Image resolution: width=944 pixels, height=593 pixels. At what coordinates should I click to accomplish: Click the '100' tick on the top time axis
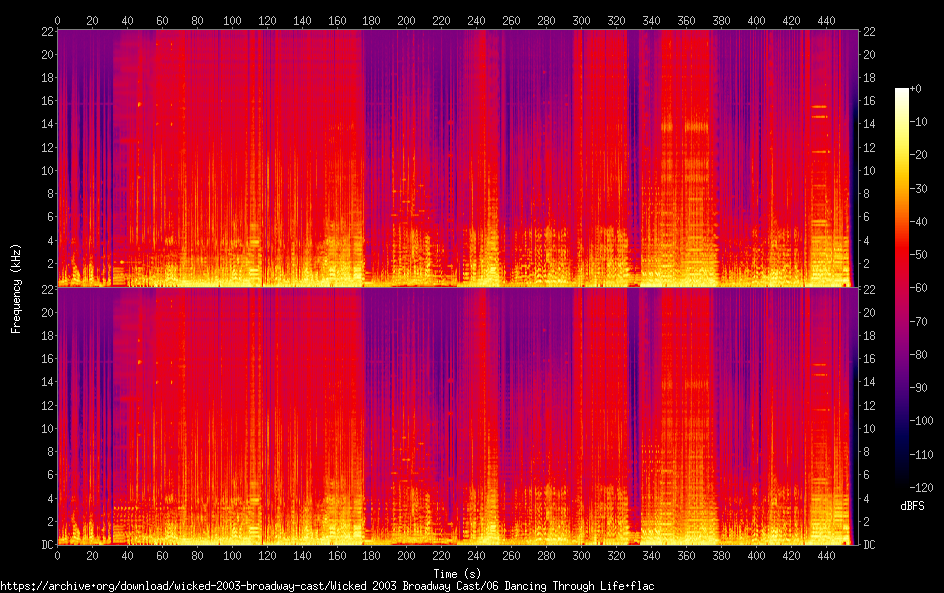click(232, 20)
